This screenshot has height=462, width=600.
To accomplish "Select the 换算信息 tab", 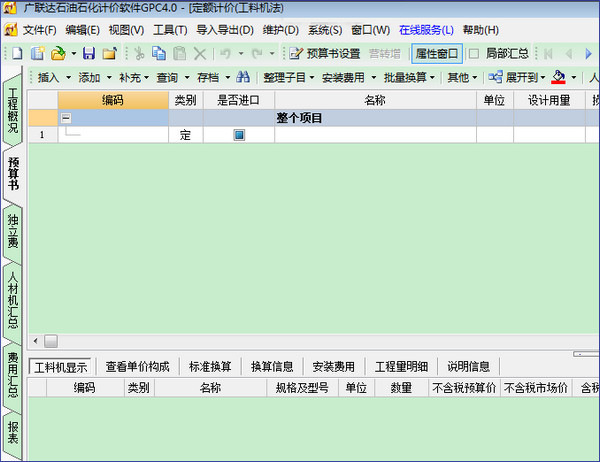I will 272,367.
